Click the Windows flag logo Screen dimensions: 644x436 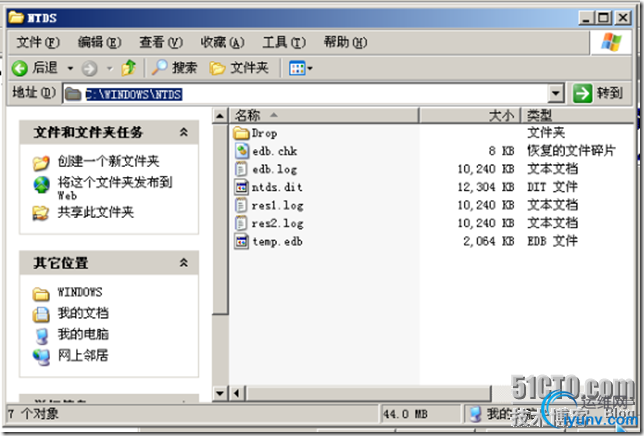(611, 42)
